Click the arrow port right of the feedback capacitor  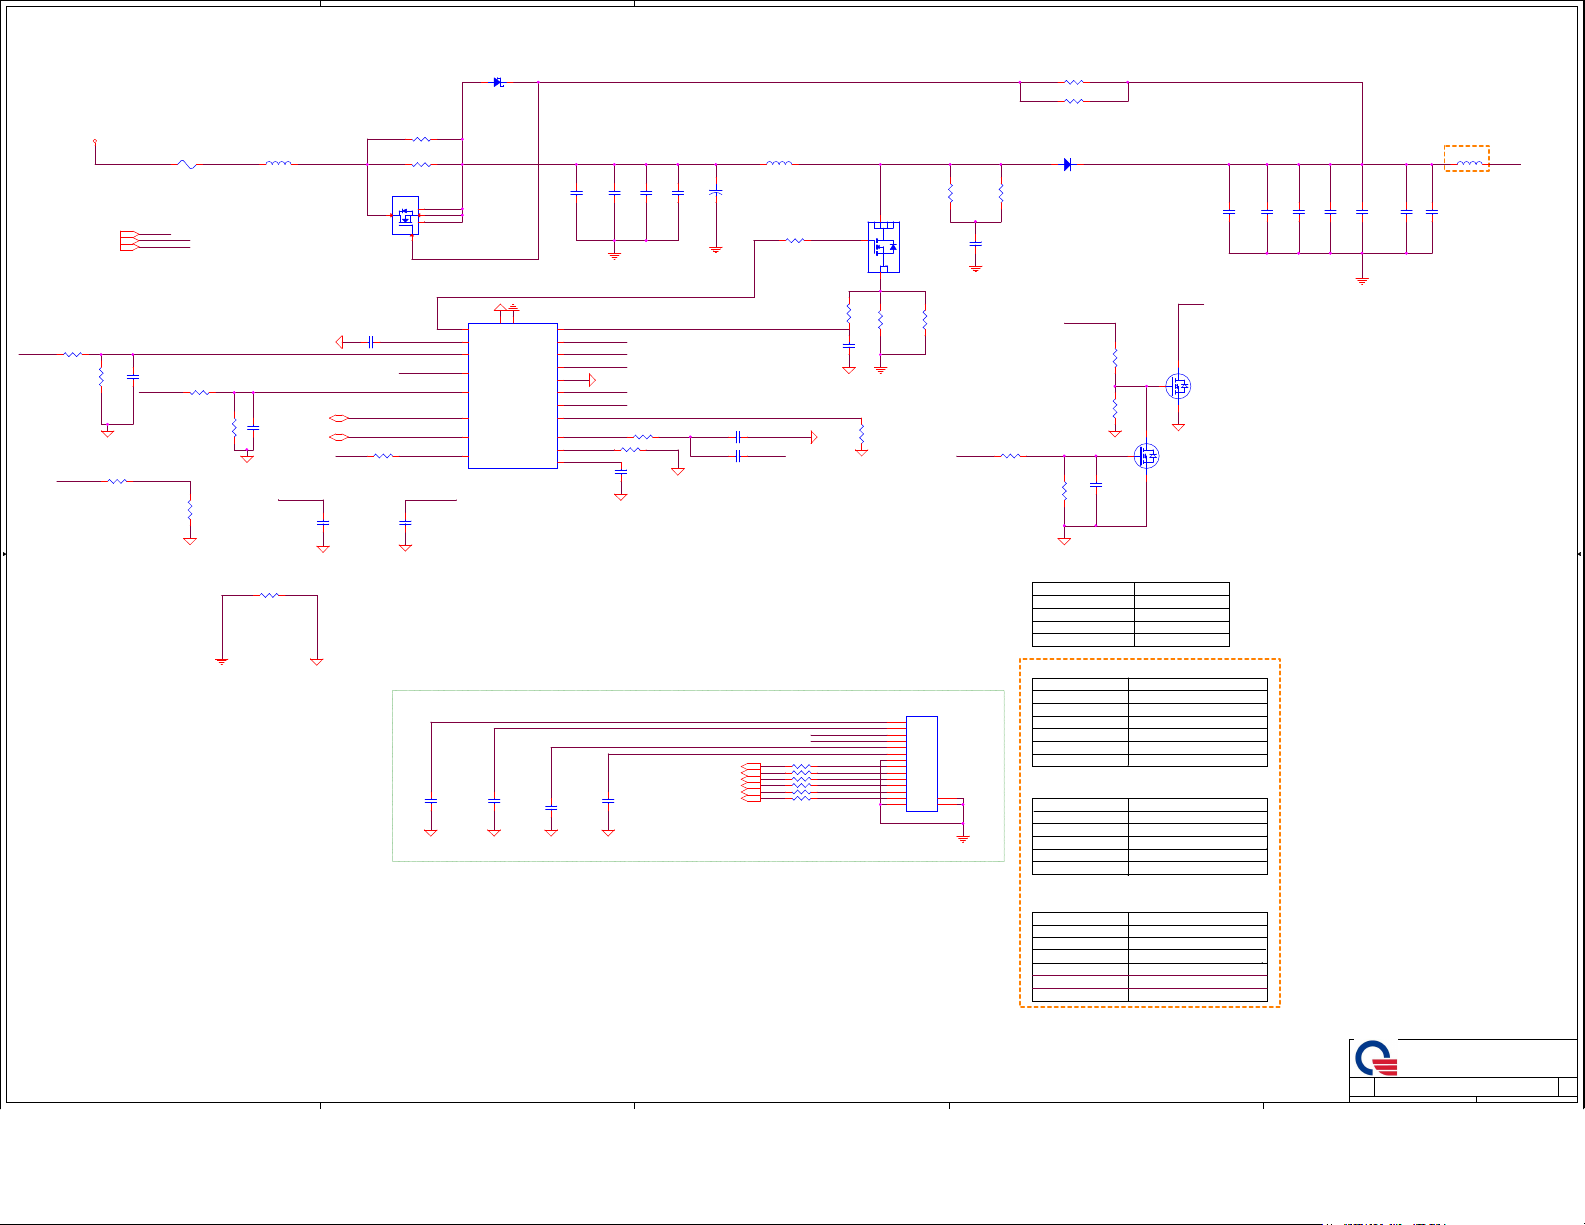point(814,437)
